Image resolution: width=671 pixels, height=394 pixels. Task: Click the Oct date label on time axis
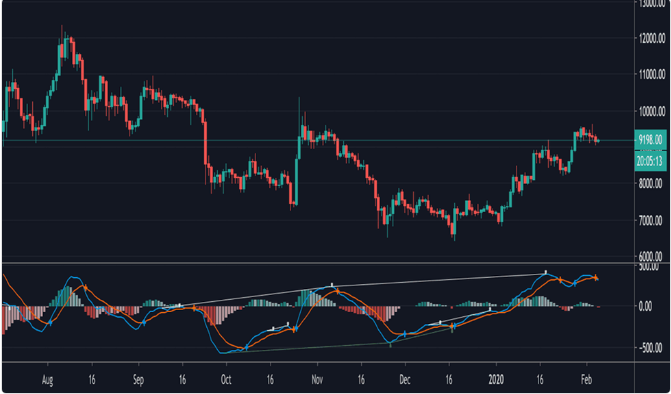click(226, 380)
